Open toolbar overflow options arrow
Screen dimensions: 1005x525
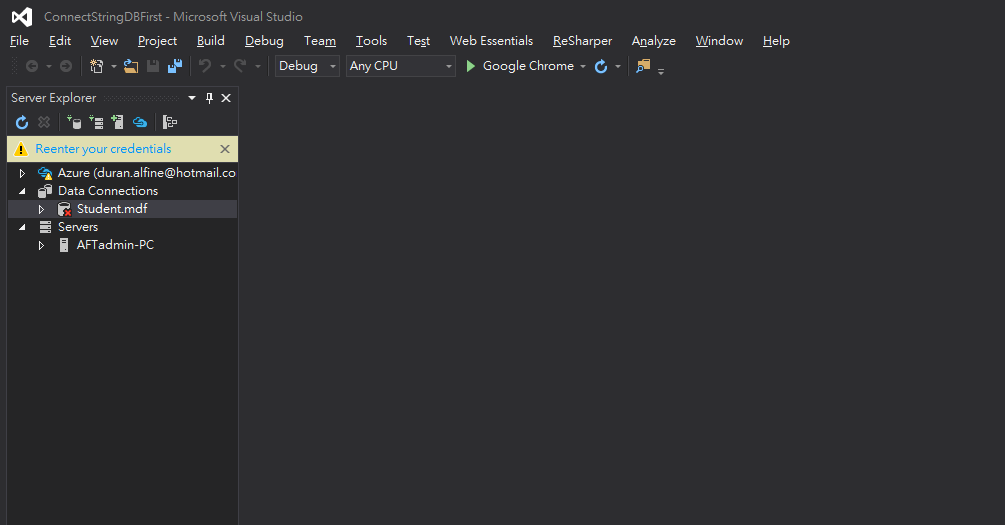(x=661, y=70)
